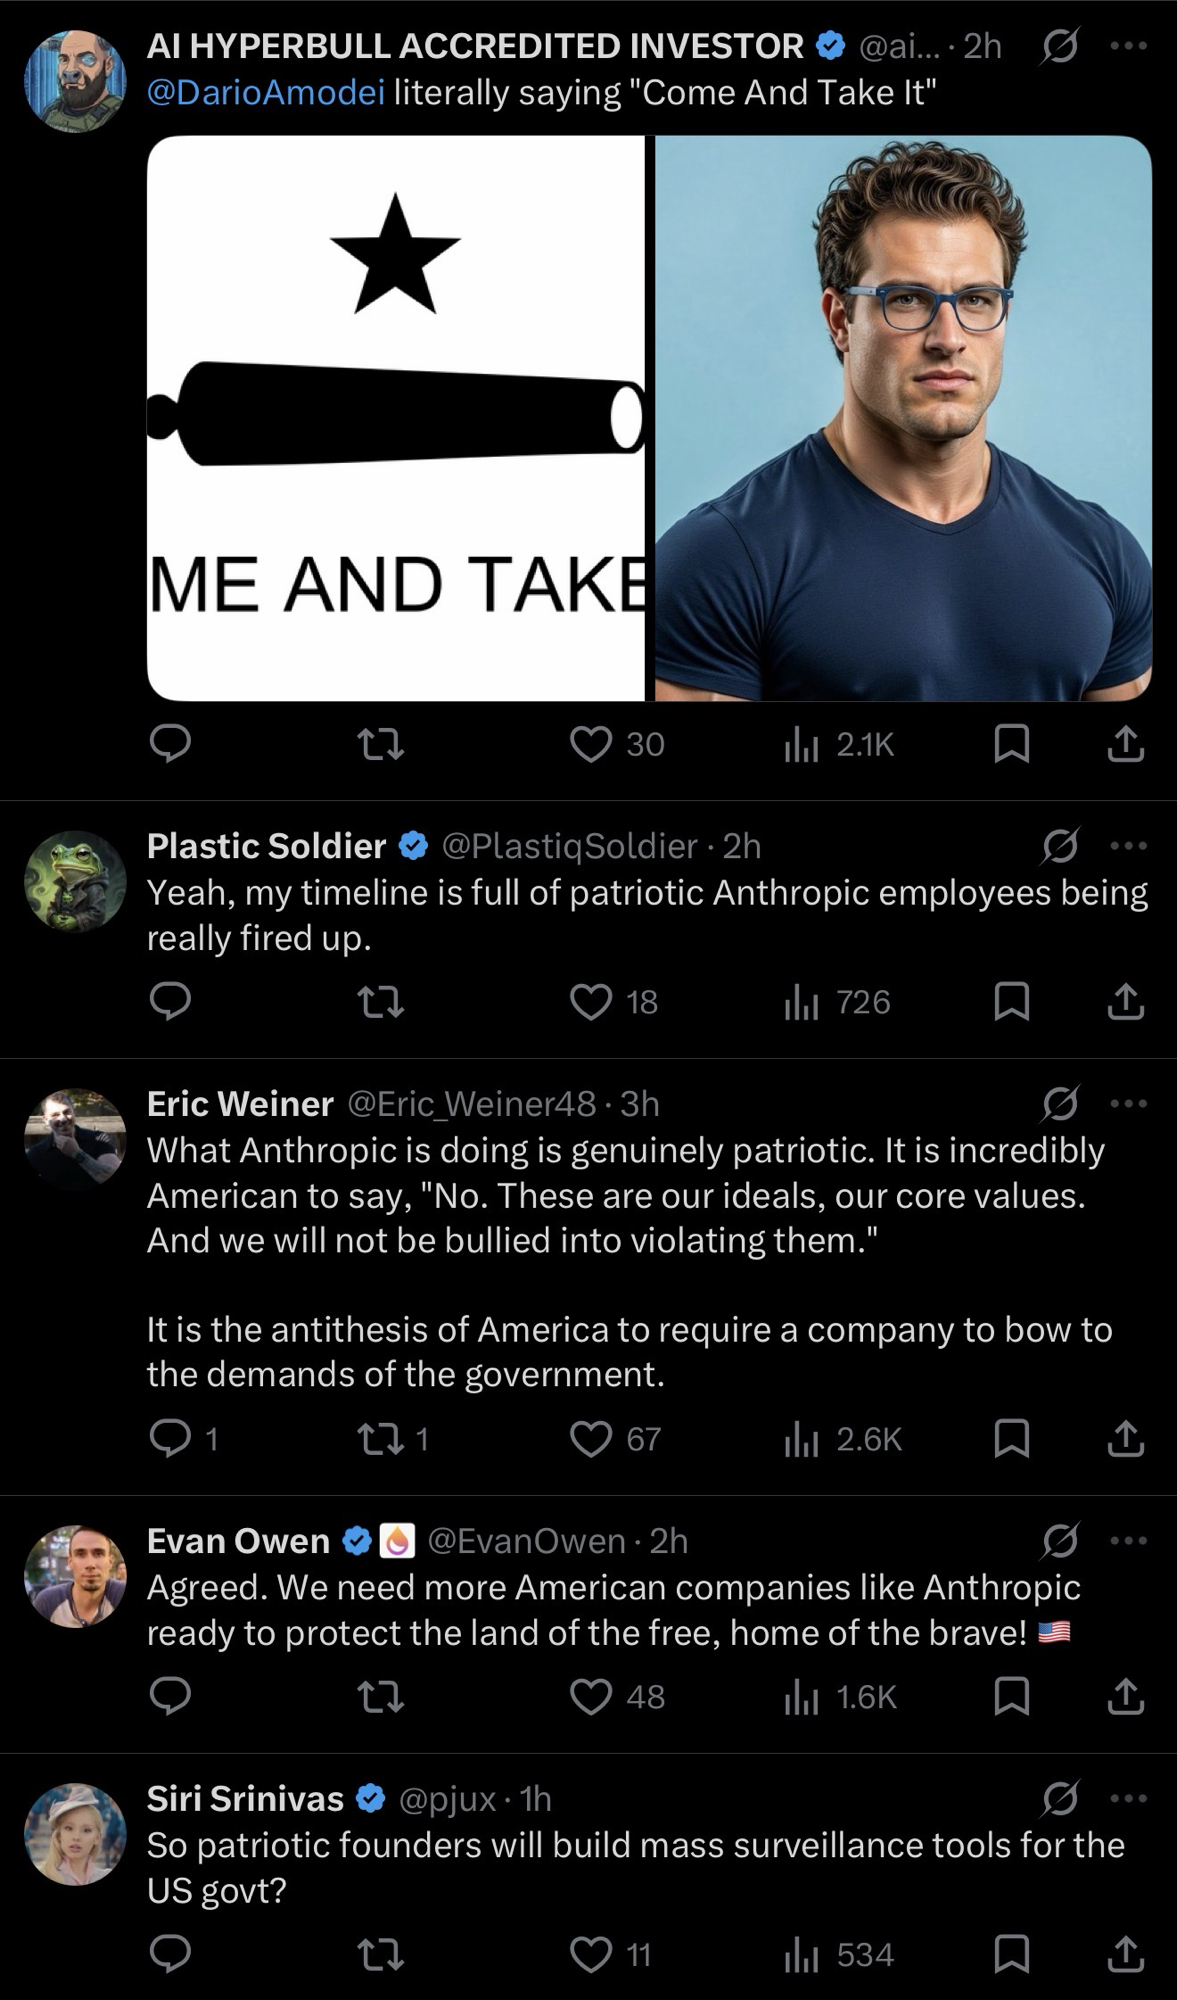Viewport: 1177px width, 2000px height.
Task: Like Eric Weiner's tweet
Action: (591, 1439)
